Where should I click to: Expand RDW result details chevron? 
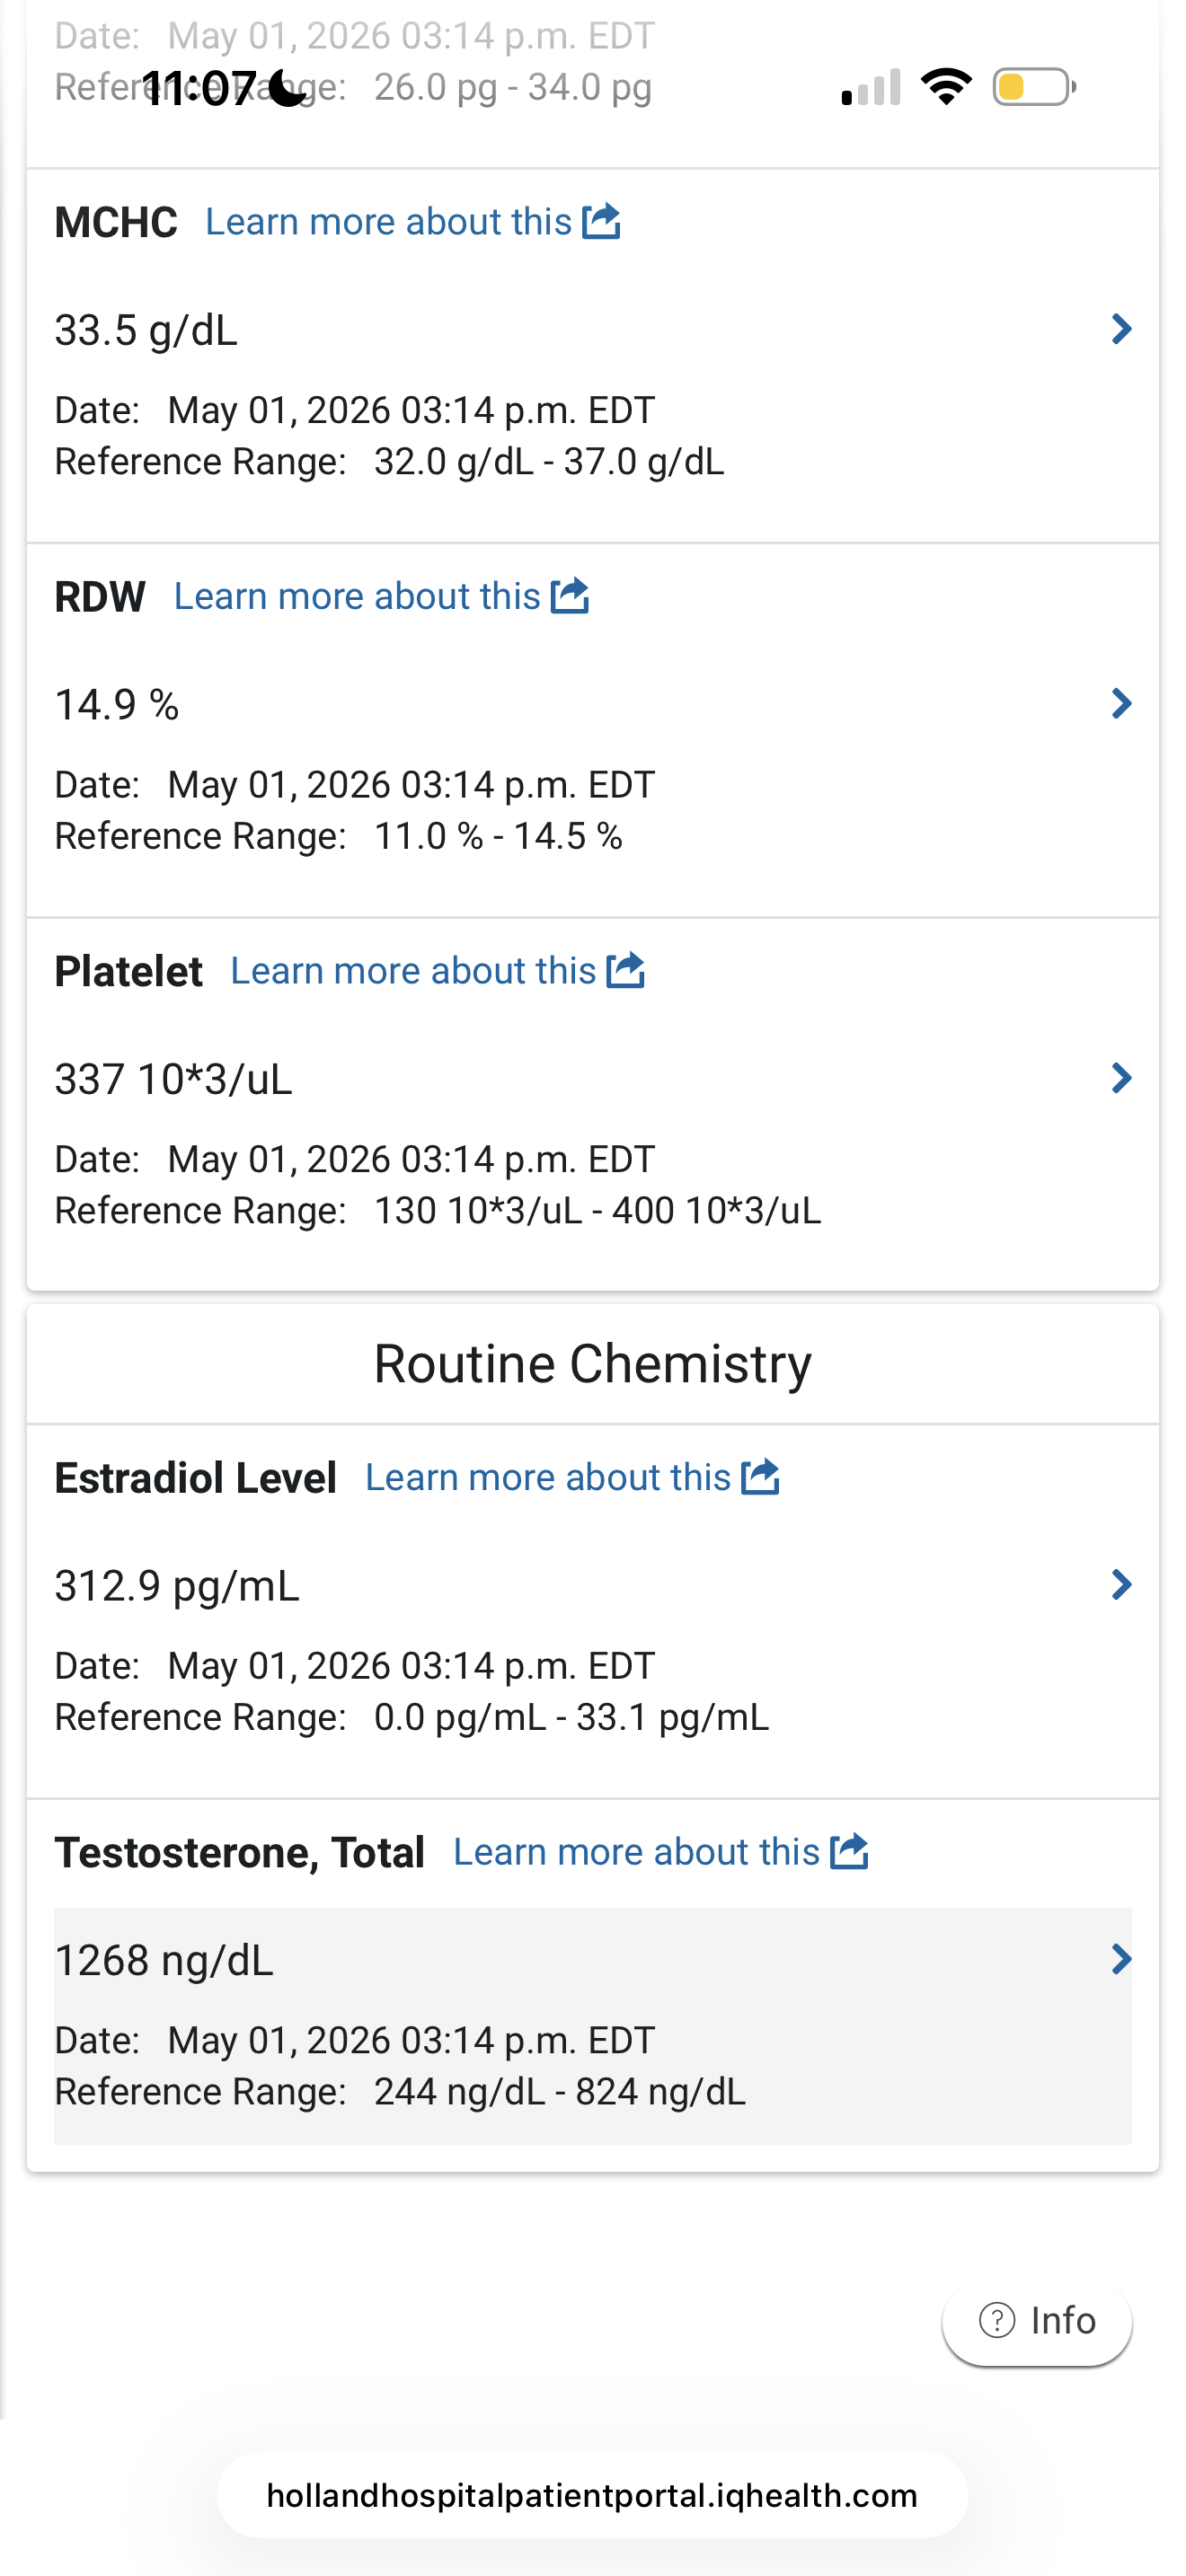[x=1121, y=703]
